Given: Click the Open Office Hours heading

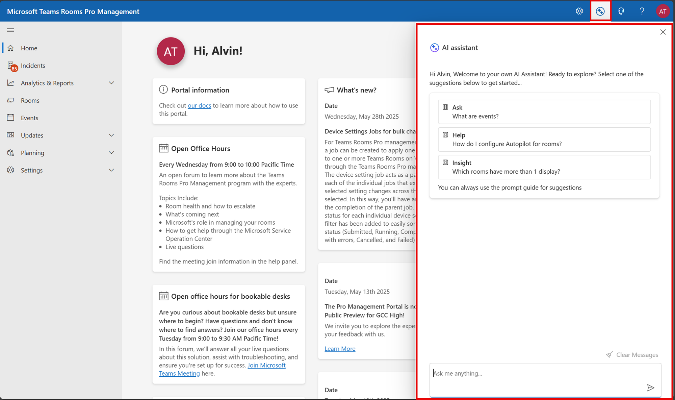Looking at the screenshot, I should (x=201, y=149).
